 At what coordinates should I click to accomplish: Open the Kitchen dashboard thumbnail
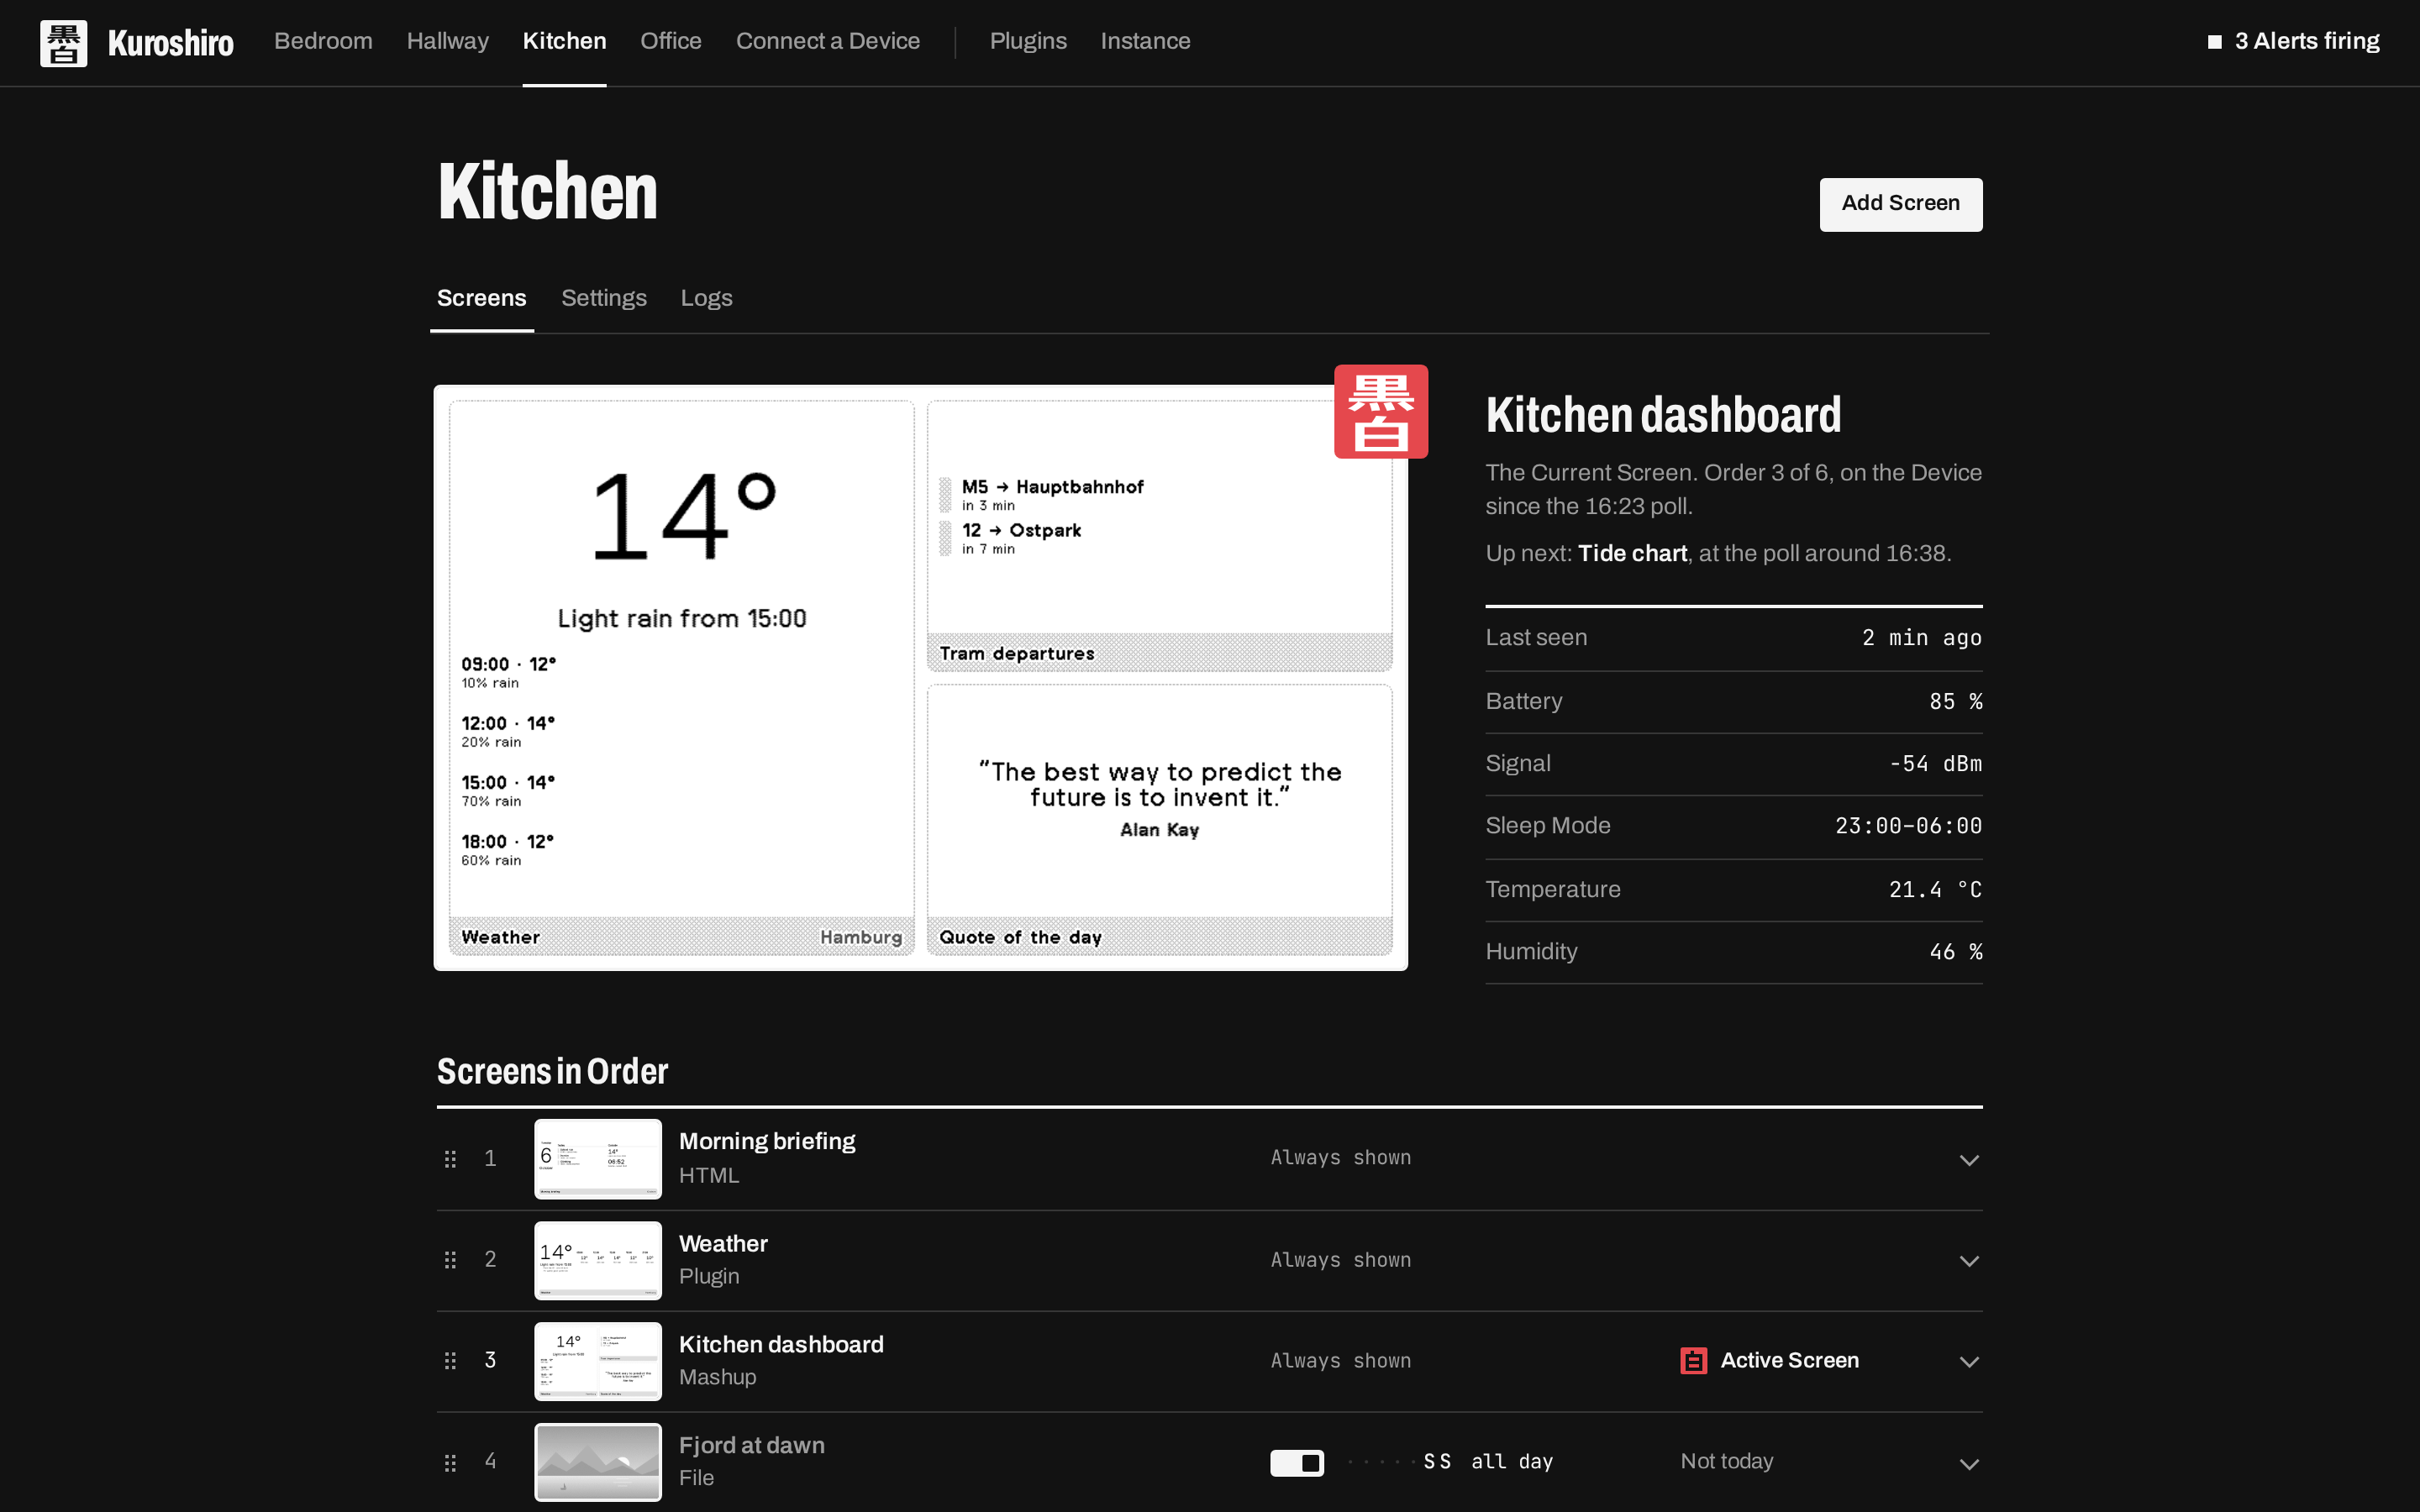597,1361
